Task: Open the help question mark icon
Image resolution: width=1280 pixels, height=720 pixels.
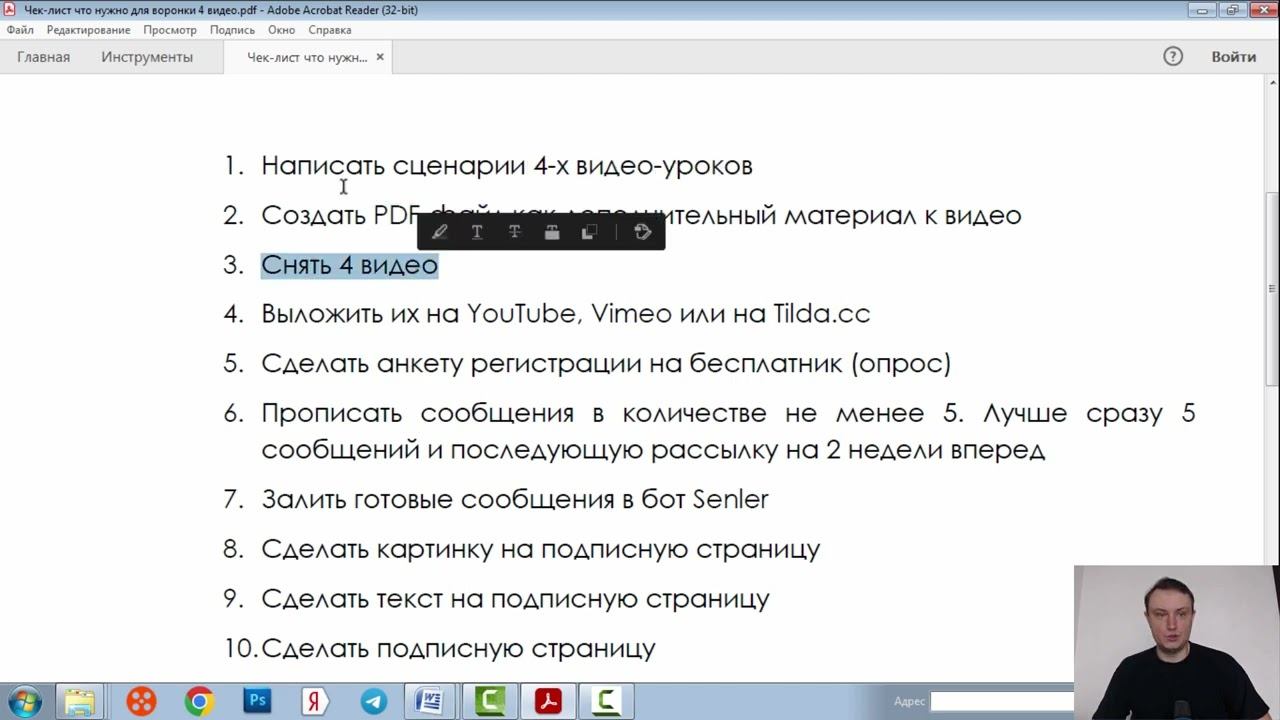Action: pyautogui.click(x=1173, y=57)
